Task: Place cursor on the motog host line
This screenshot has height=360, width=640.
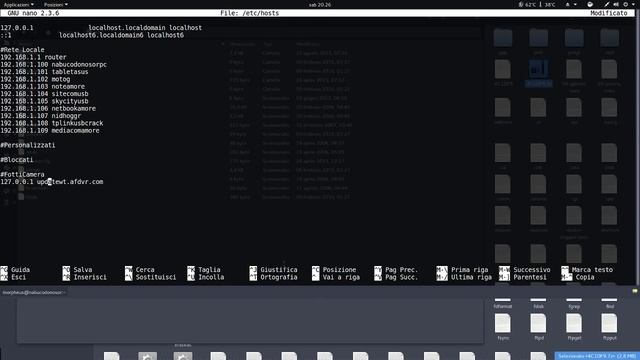Action: click(35, 79)
